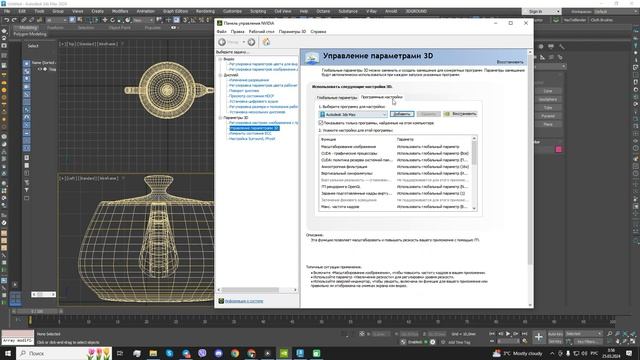Open the Правка menu
The width and height of the screenshot is (640, 360).
pyautogui.click(x=238, y=31)
